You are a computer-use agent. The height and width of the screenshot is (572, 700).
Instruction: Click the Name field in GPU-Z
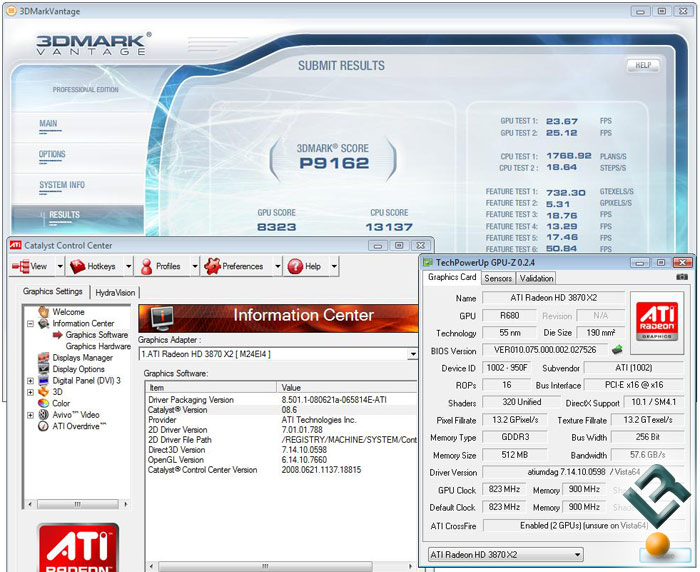(554, 298)
